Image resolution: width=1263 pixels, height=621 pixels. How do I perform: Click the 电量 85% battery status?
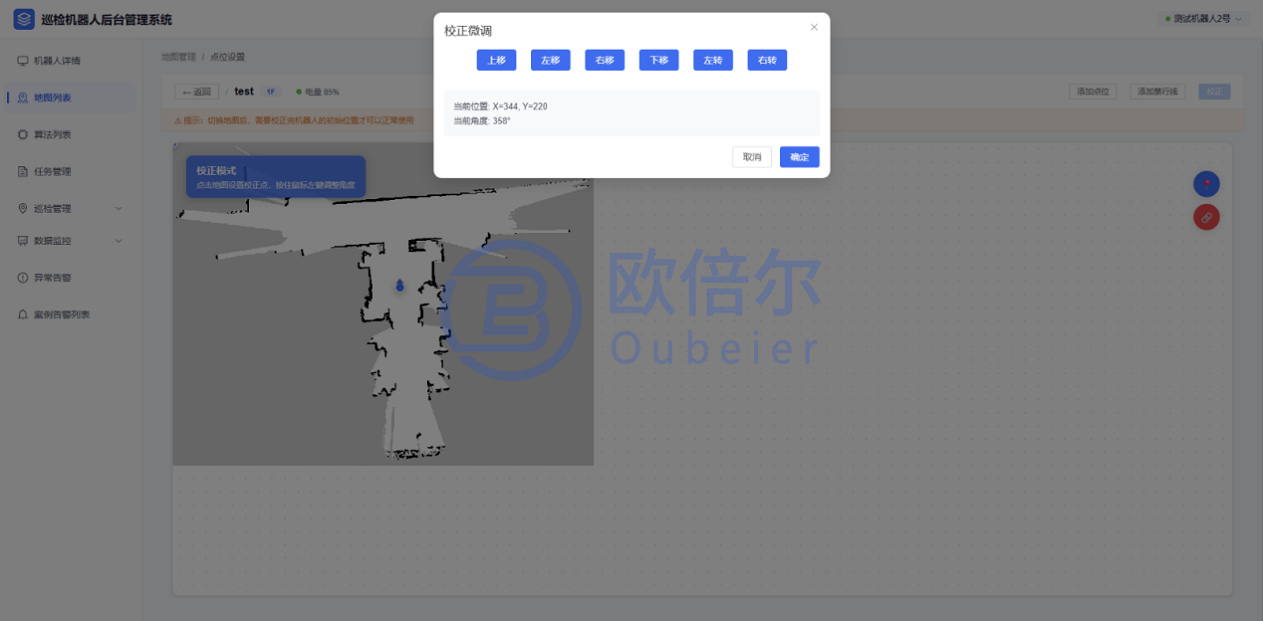[x=318, y=92]
